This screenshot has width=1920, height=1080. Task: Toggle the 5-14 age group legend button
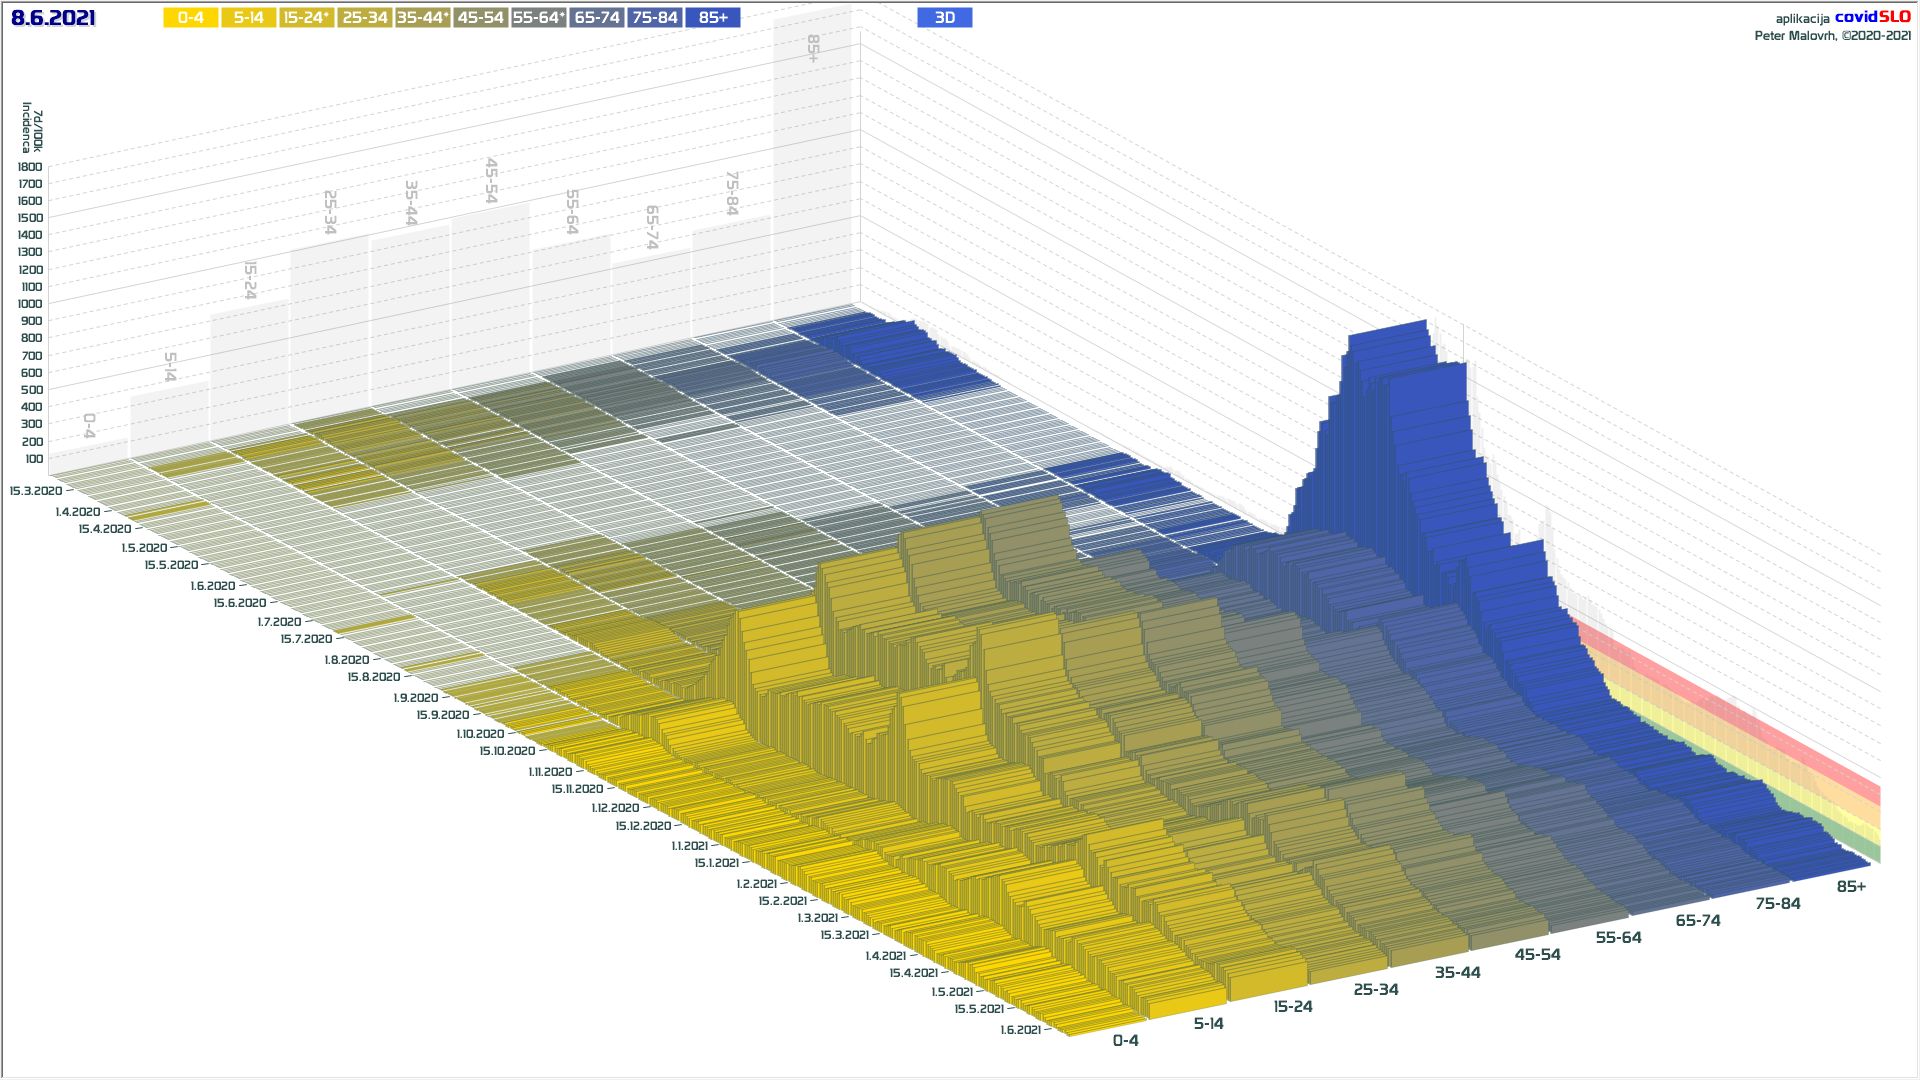[x=249, y=18]
